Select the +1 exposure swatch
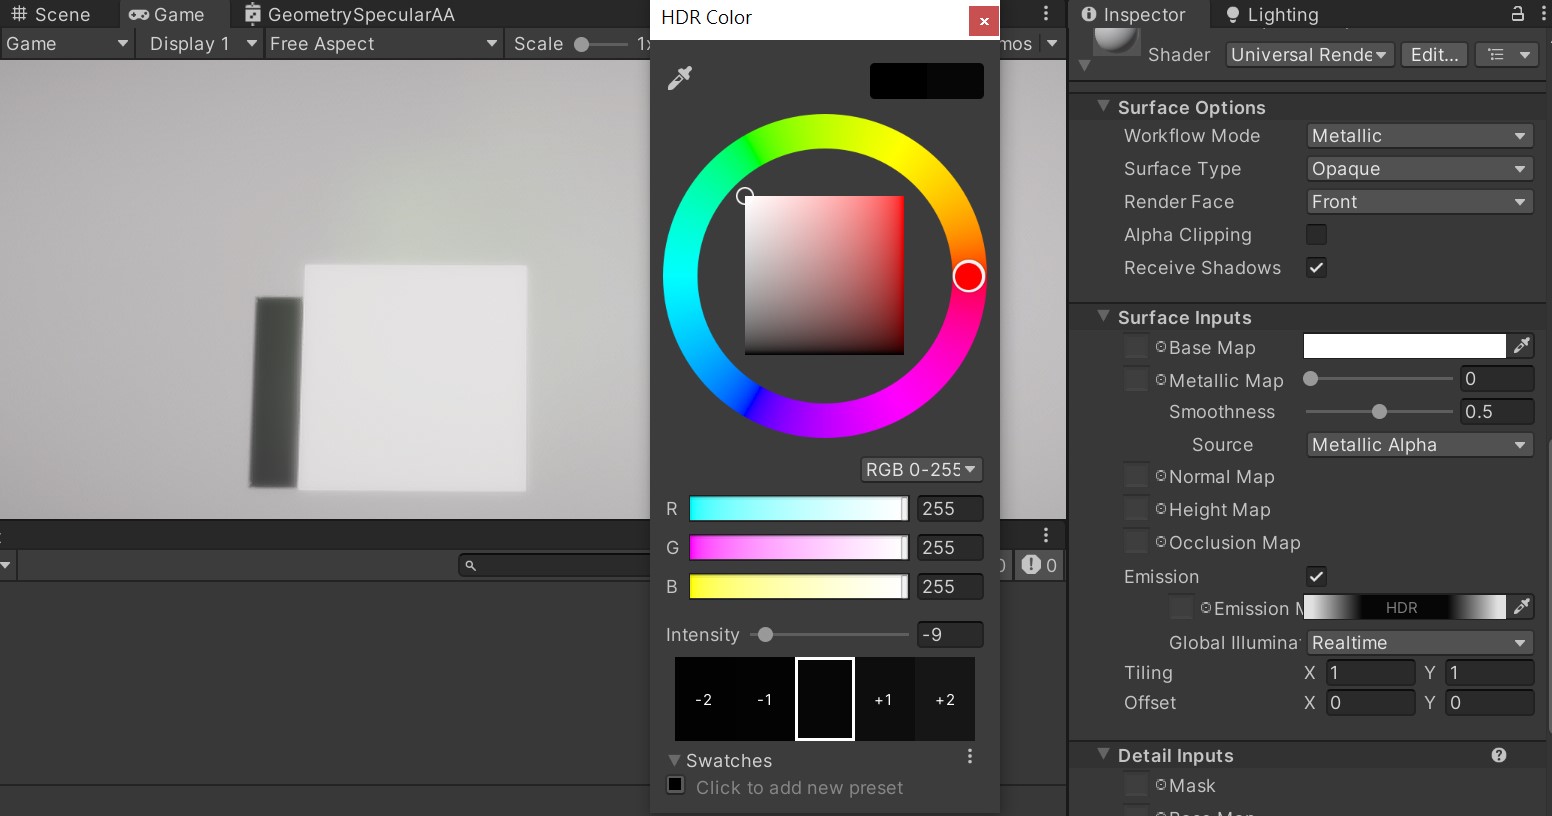The width and height of the screenshot is (1552, 816). pyautogui.click(x=884, y=699)
